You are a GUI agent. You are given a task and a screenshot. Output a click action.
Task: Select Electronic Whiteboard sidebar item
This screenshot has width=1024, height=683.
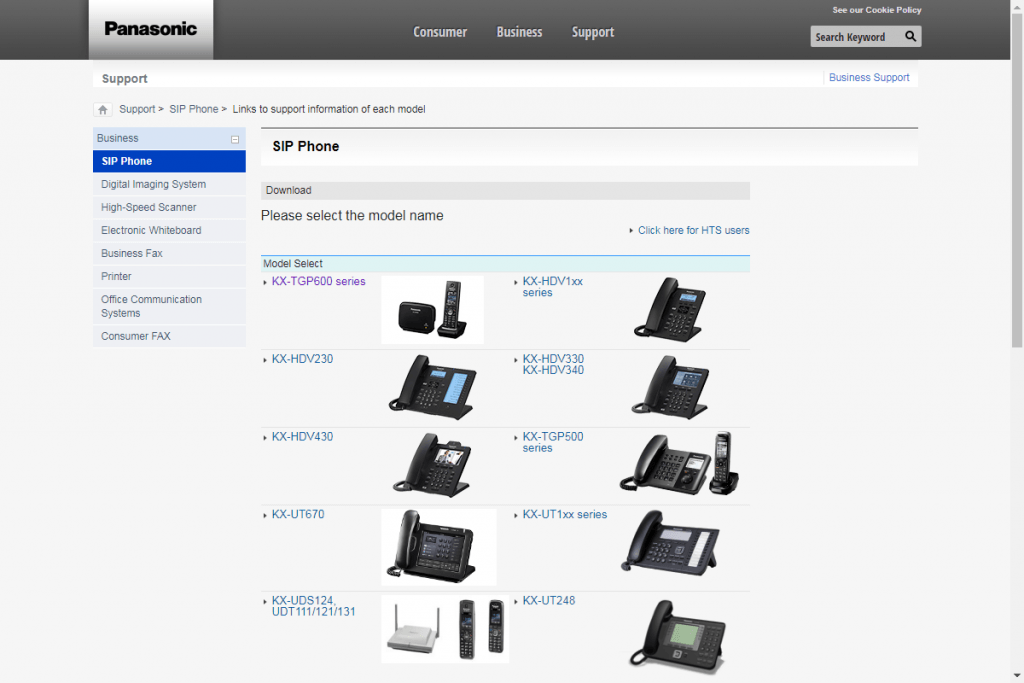coord(169,230)
